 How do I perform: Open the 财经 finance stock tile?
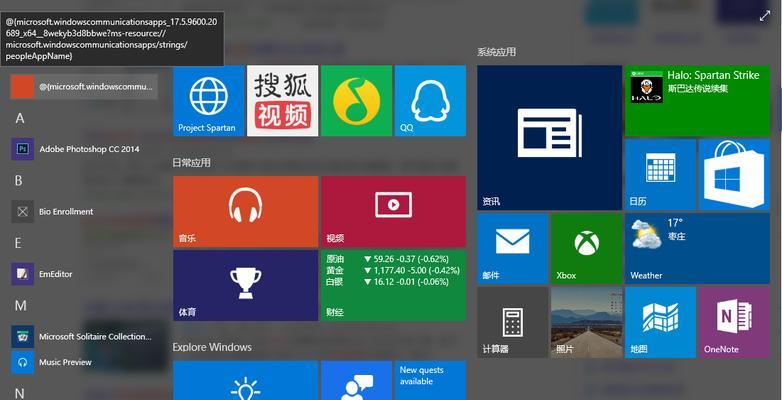pyautogui.click(x=393, y=285)
